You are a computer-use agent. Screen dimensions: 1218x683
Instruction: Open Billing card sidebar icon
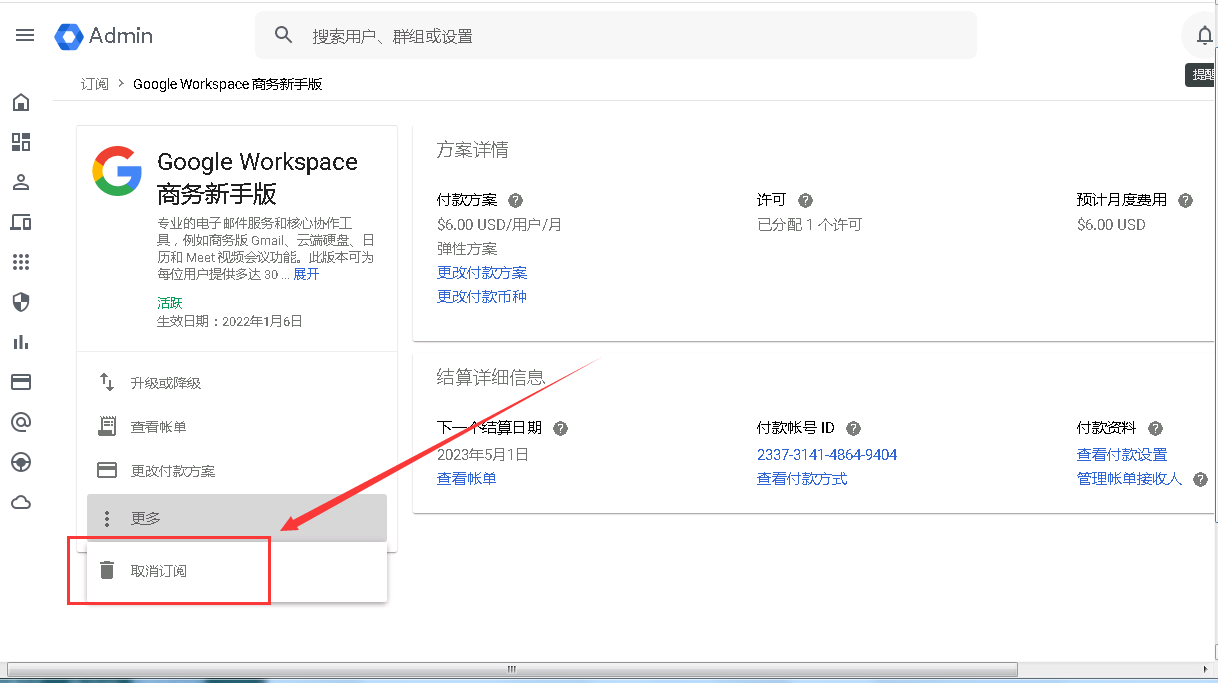(21, 382)
